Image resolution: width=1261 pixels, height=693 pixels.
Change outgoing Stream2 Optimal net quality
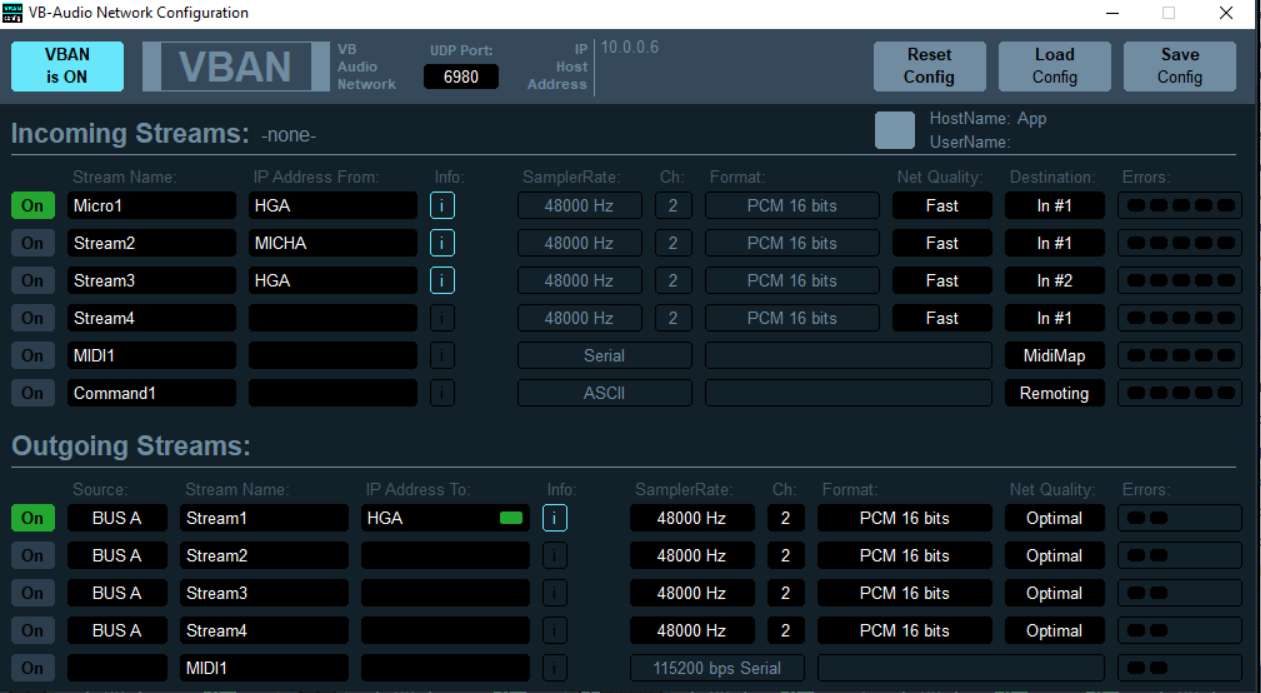click(1054, 556)
